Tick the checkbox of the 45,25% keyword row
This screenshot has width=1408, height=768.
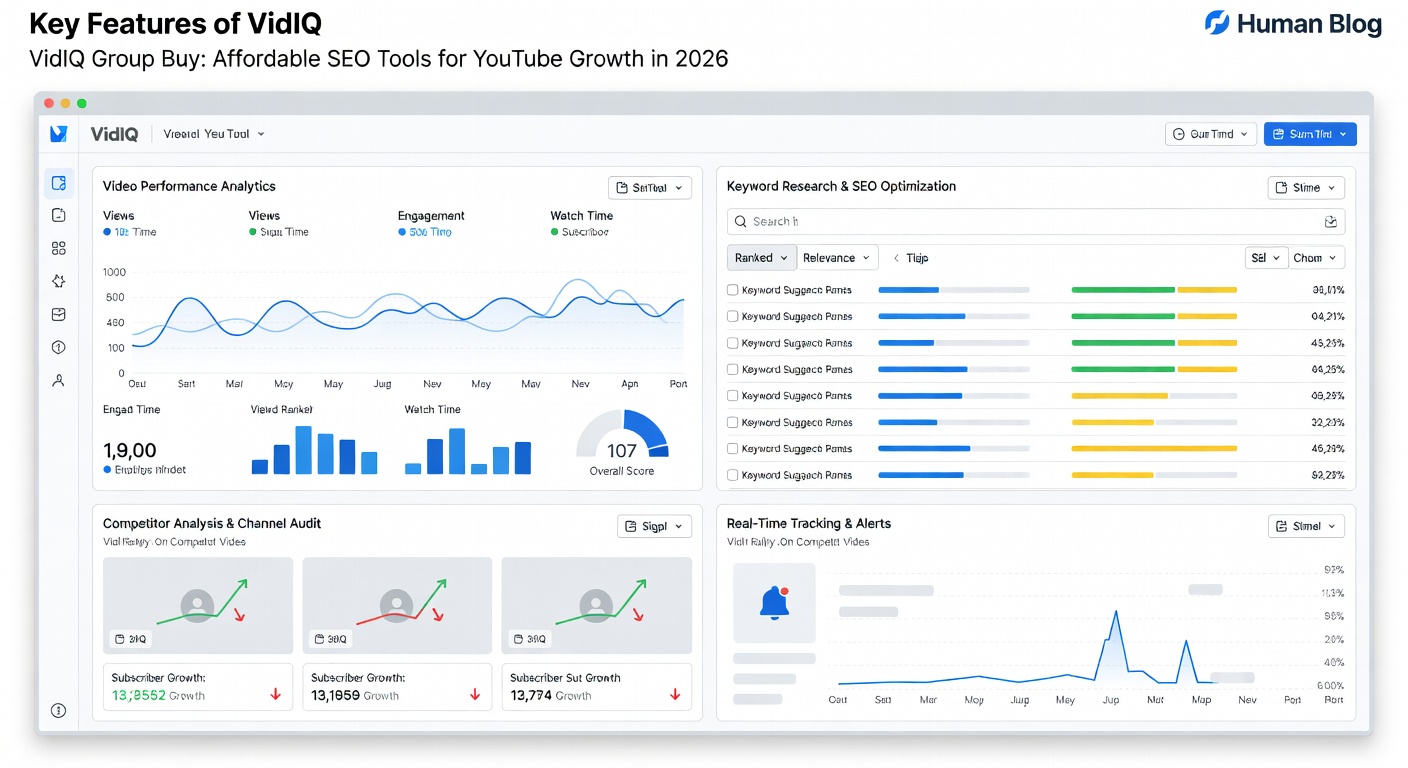pyautogui.click(x=733, y=343)
